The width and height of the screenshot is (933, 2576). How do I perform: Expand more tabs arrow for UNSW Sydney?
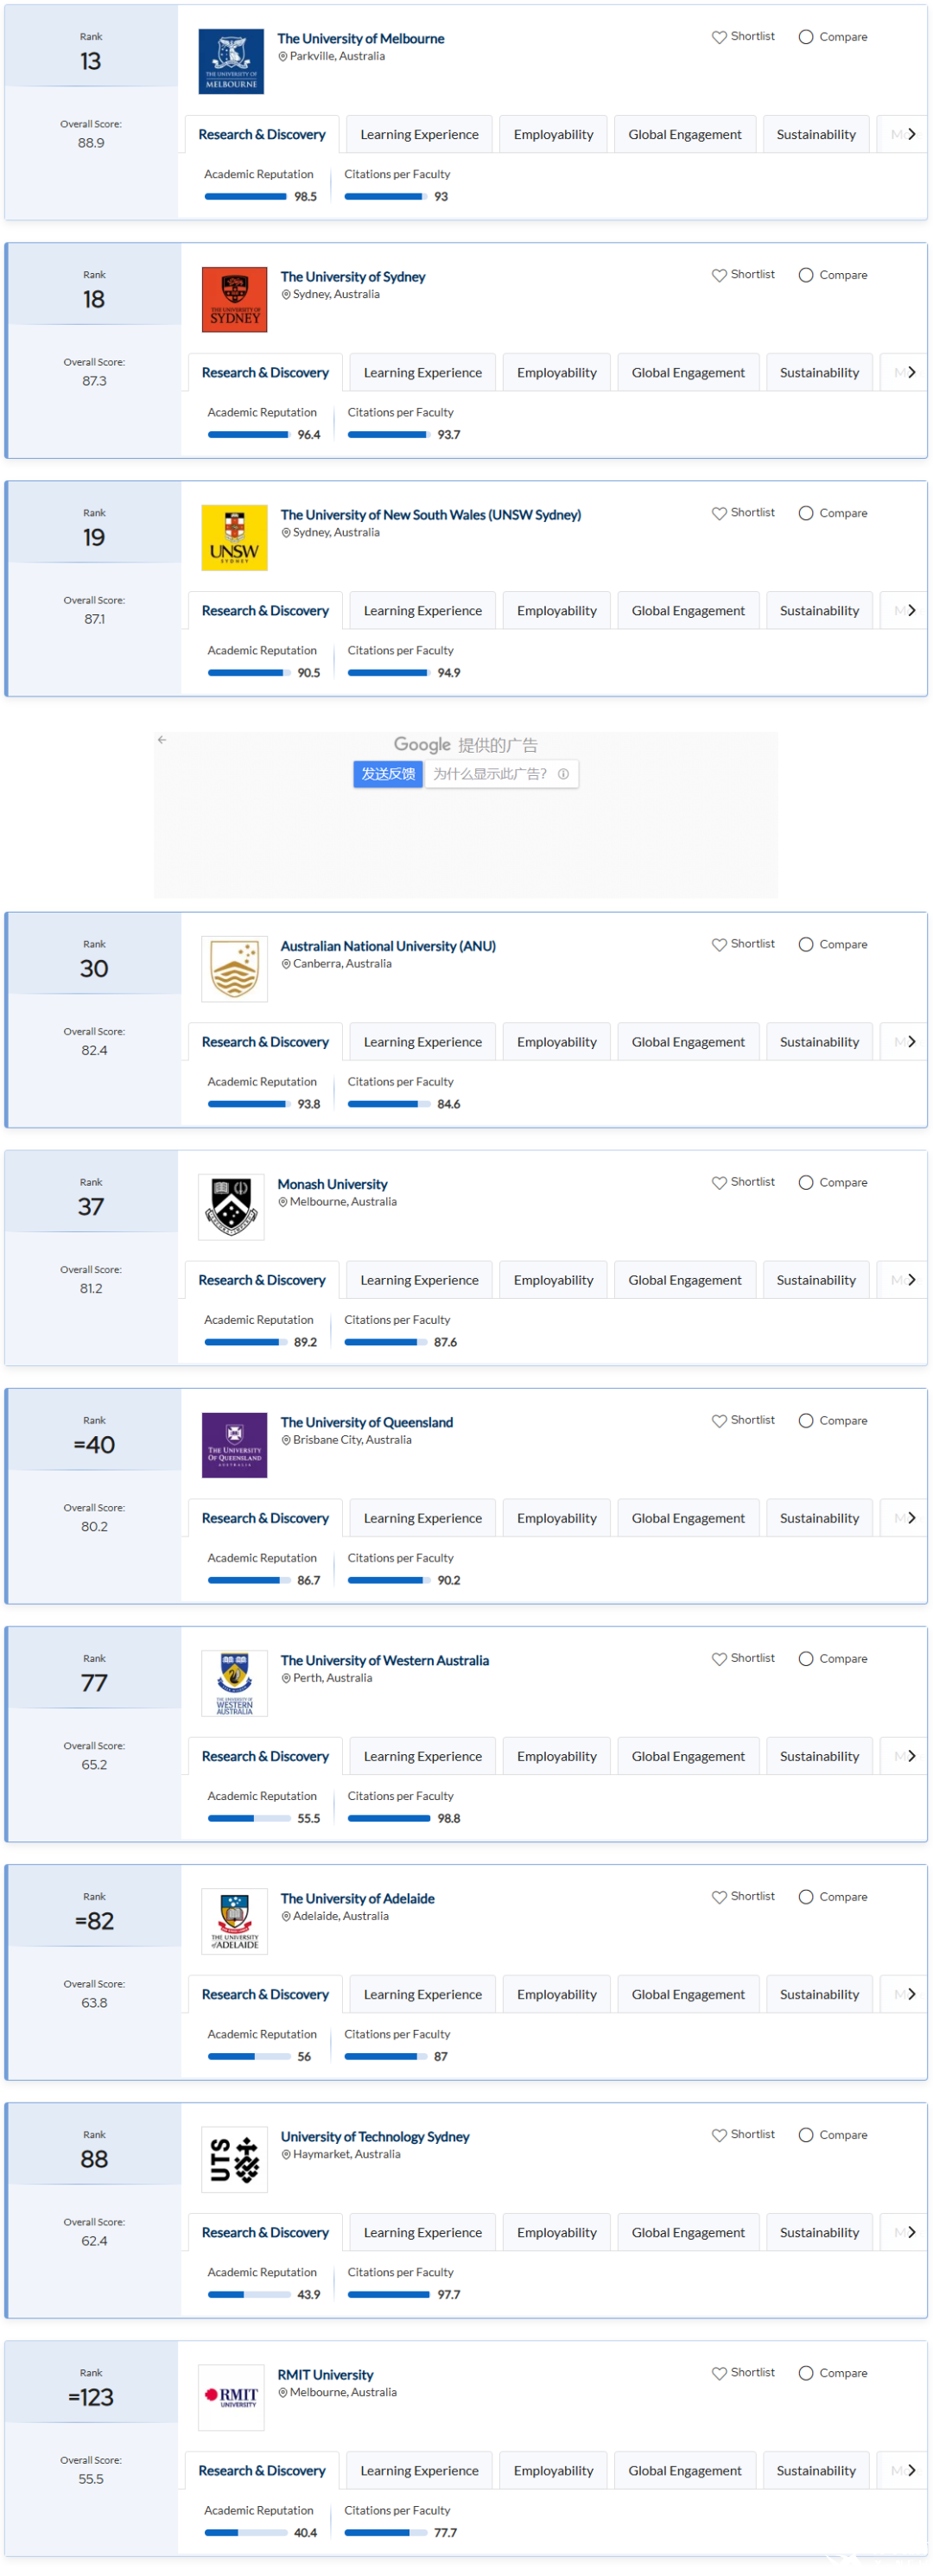(911, 610)
